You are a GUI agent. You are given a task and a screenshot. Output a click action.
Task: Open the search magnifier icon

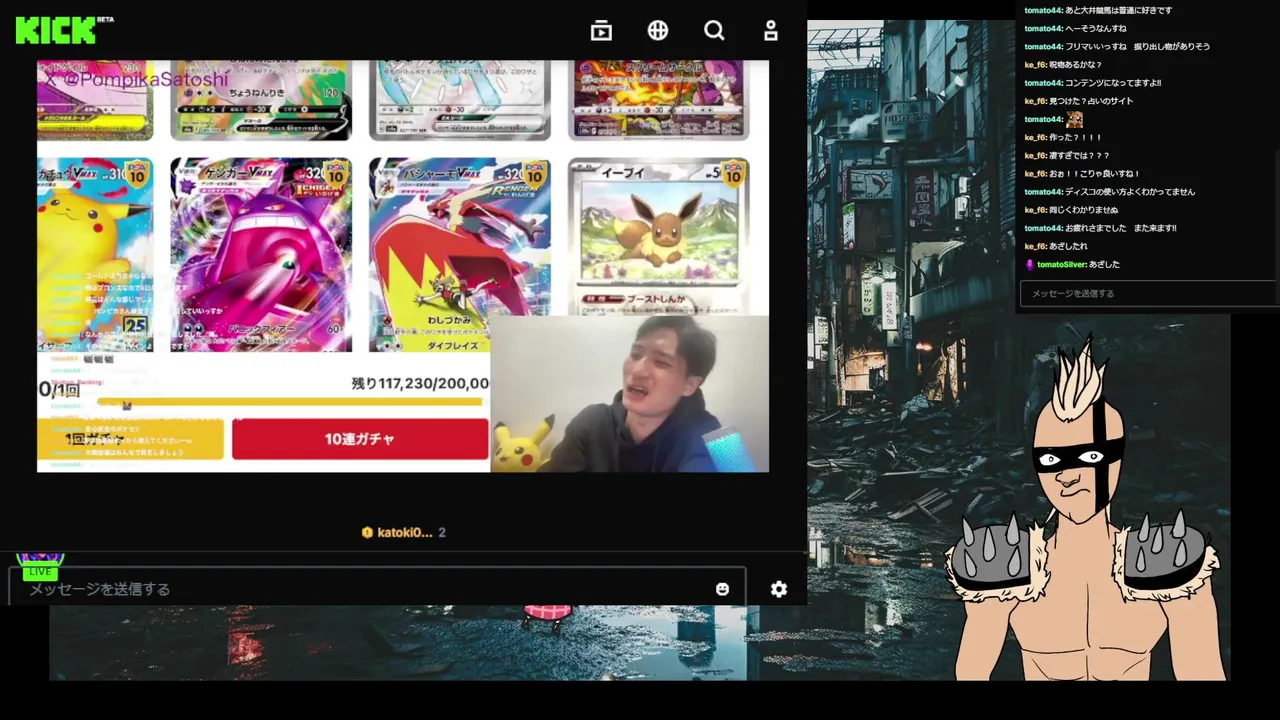(x=714, y=31)
